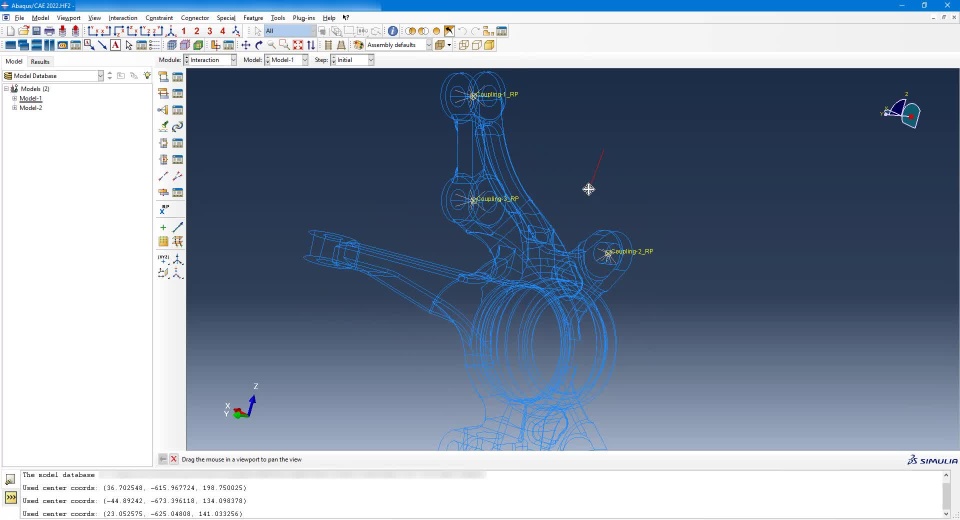Open the Query information icon

click(x=392, y=31)
